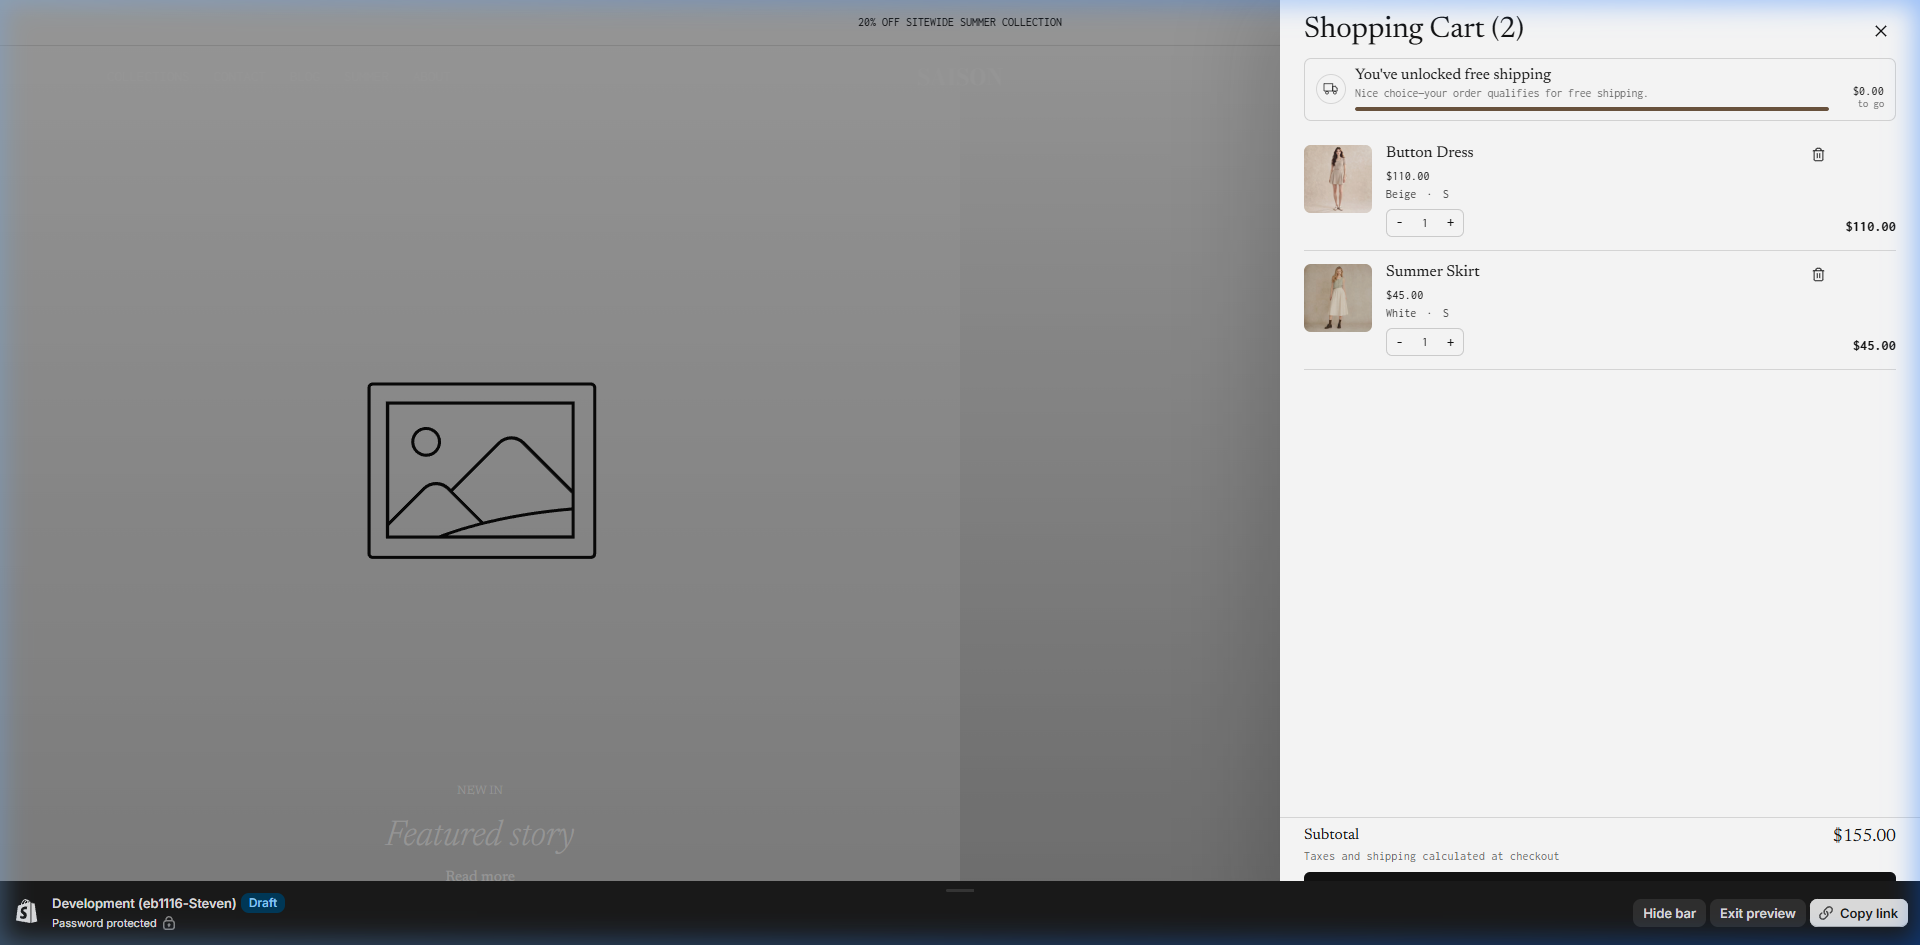The height and width of the screenshot is (945, 1920).
Task: Click the 20% off sitewide announcement text
Action: [x=960, y=22]
